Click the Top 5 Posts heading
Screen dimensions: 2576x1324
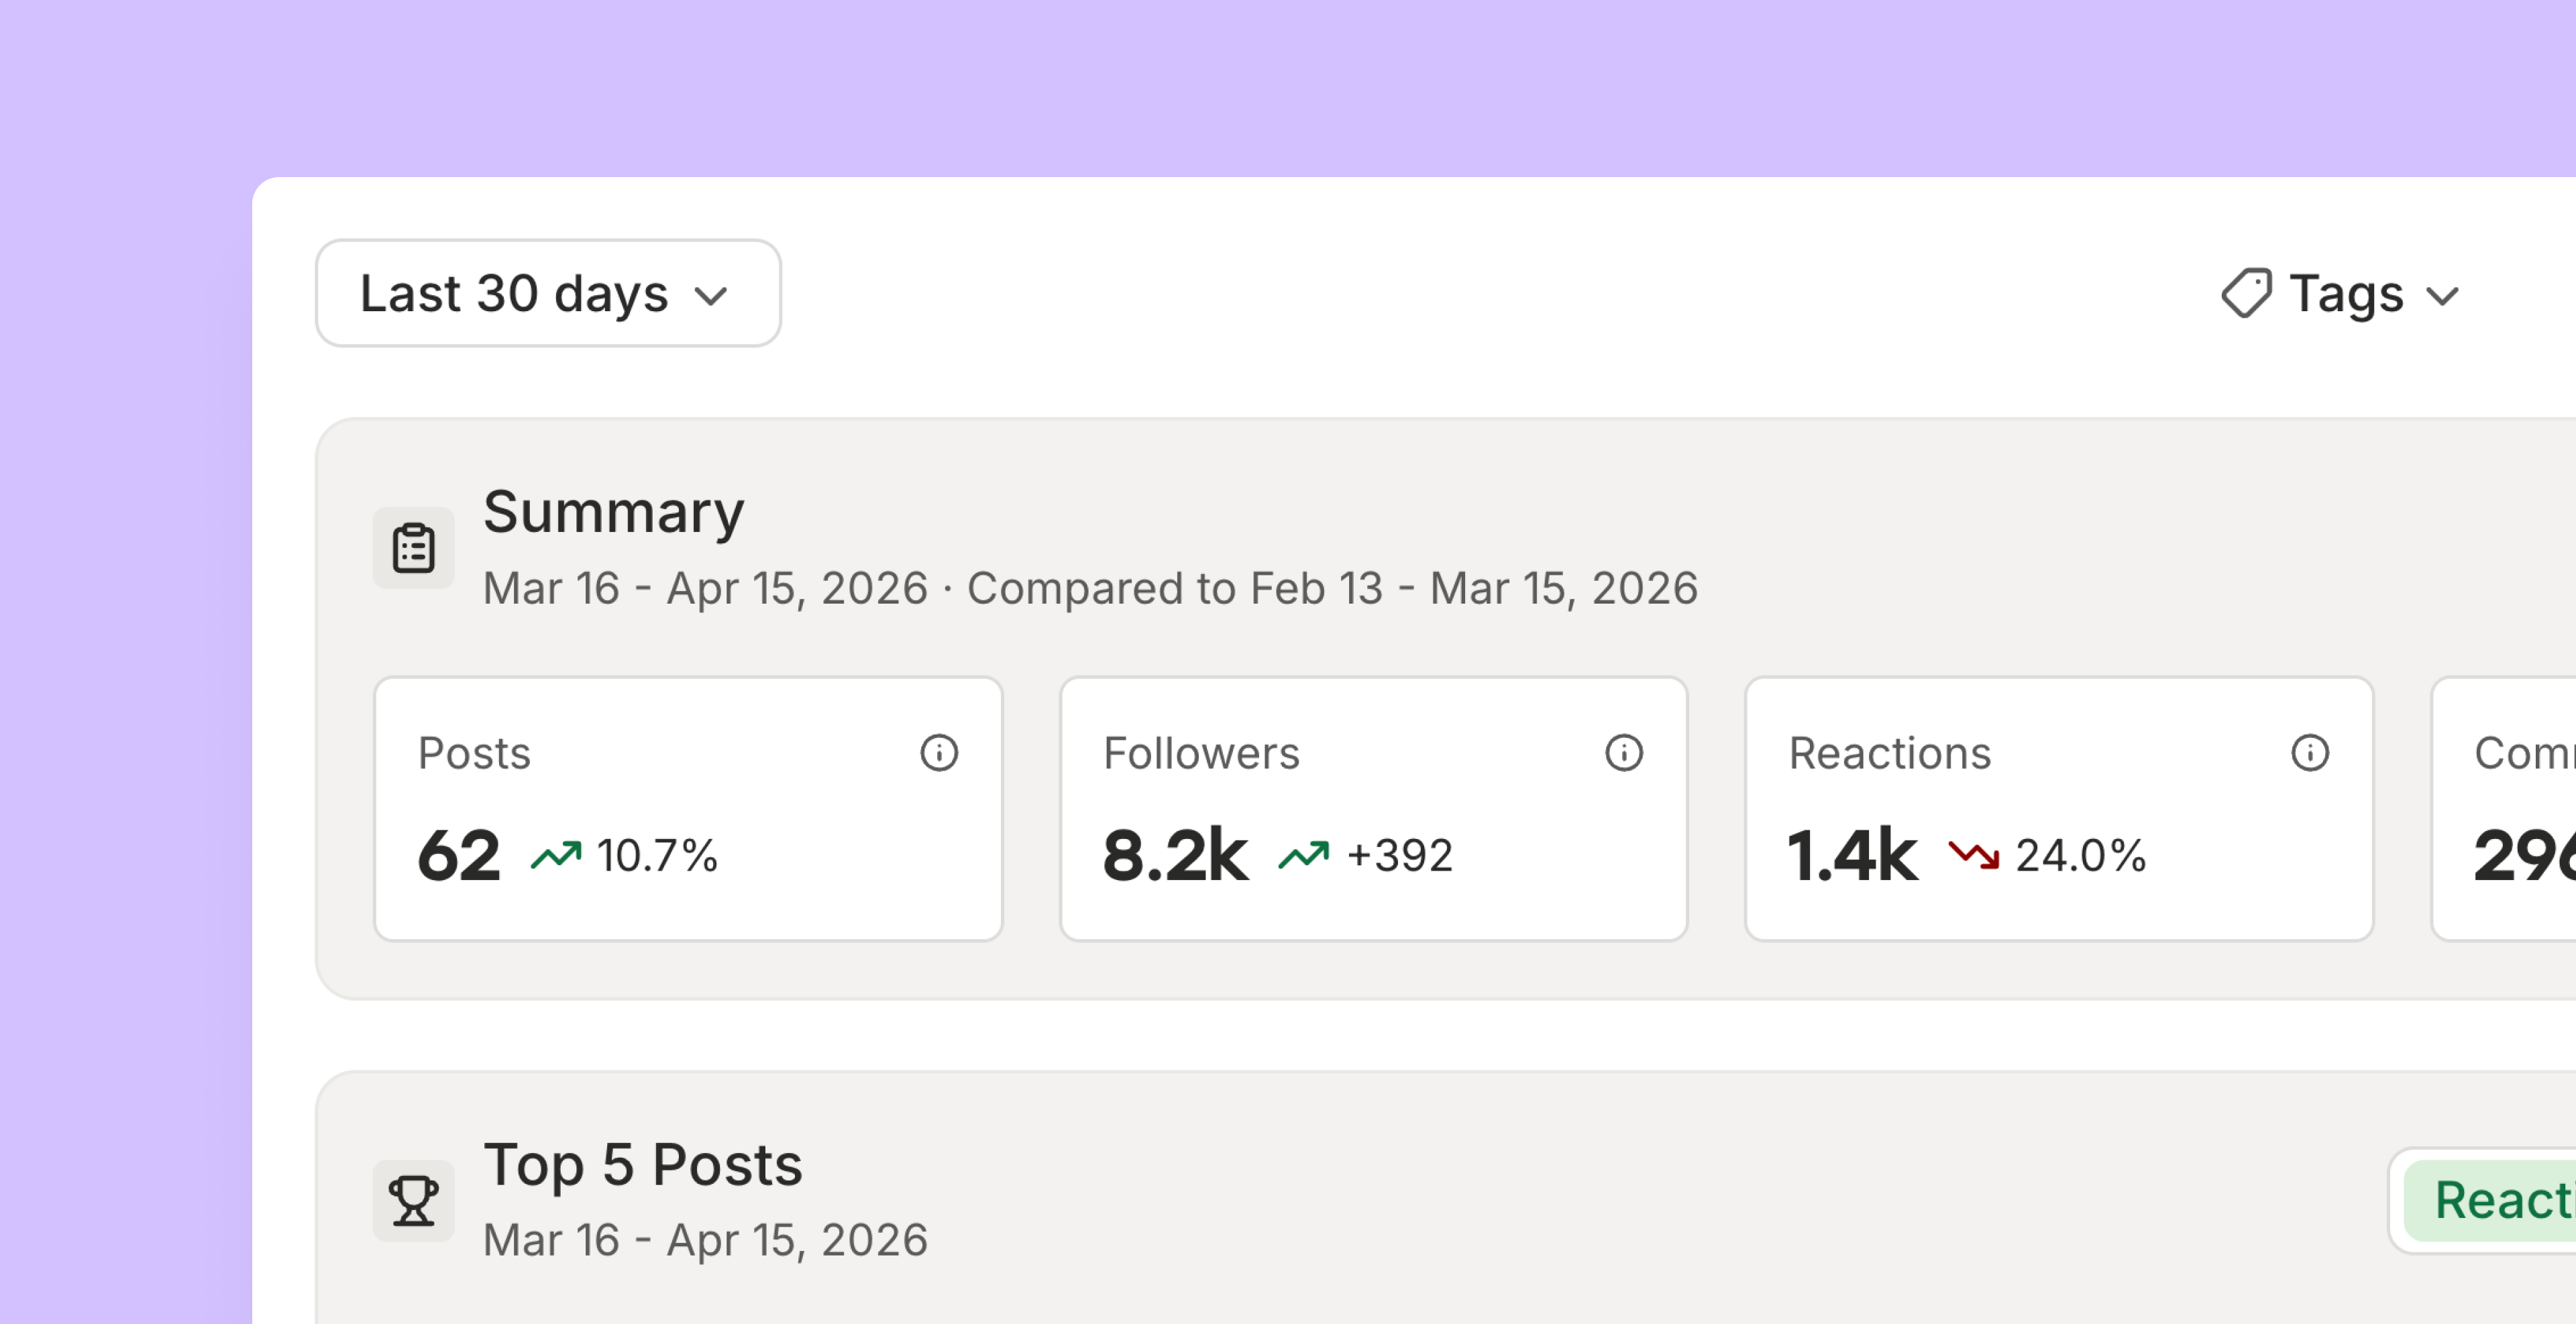pyautogui.click(x=643, y=1165)
